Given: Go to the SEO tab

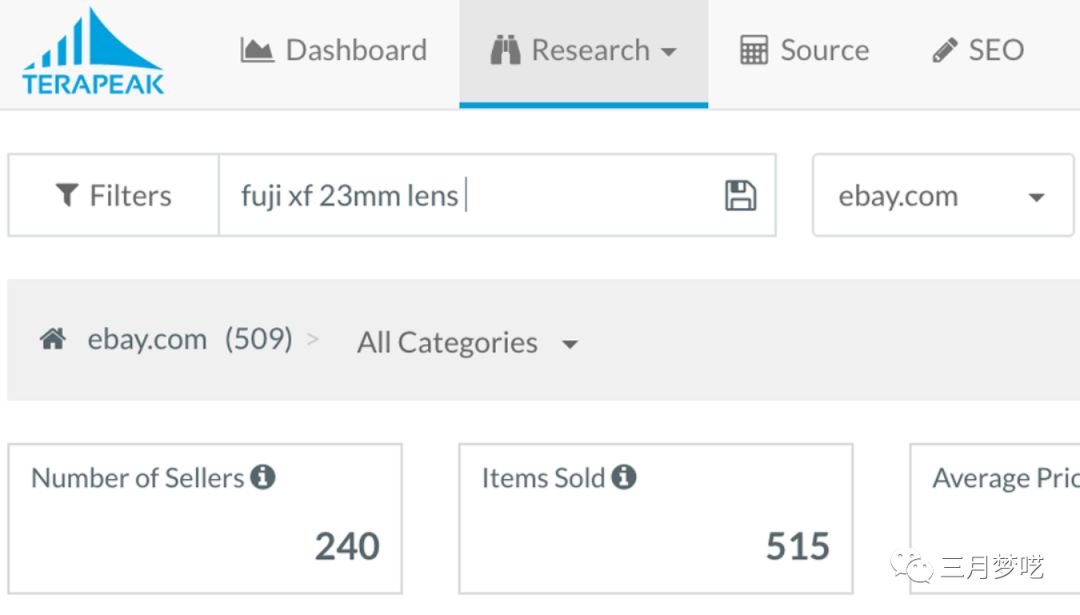Looking at the screenshot, I should click(x=995, y=50).
